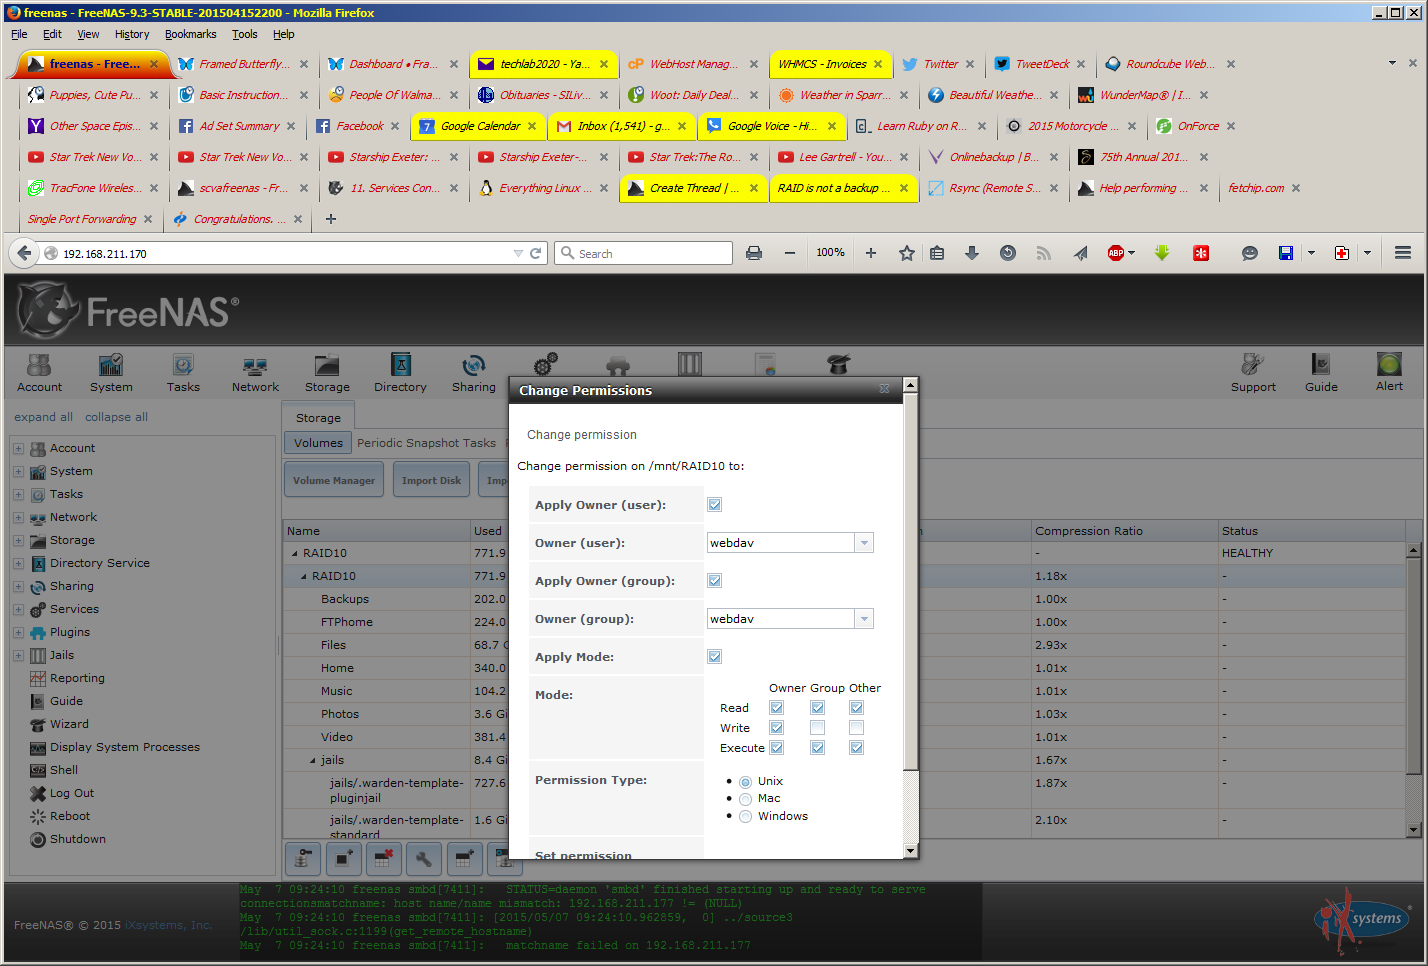Uncheck the Owner Read permission checkbox
Viewport: 1428px width, 966px height.
coord(777,708)
